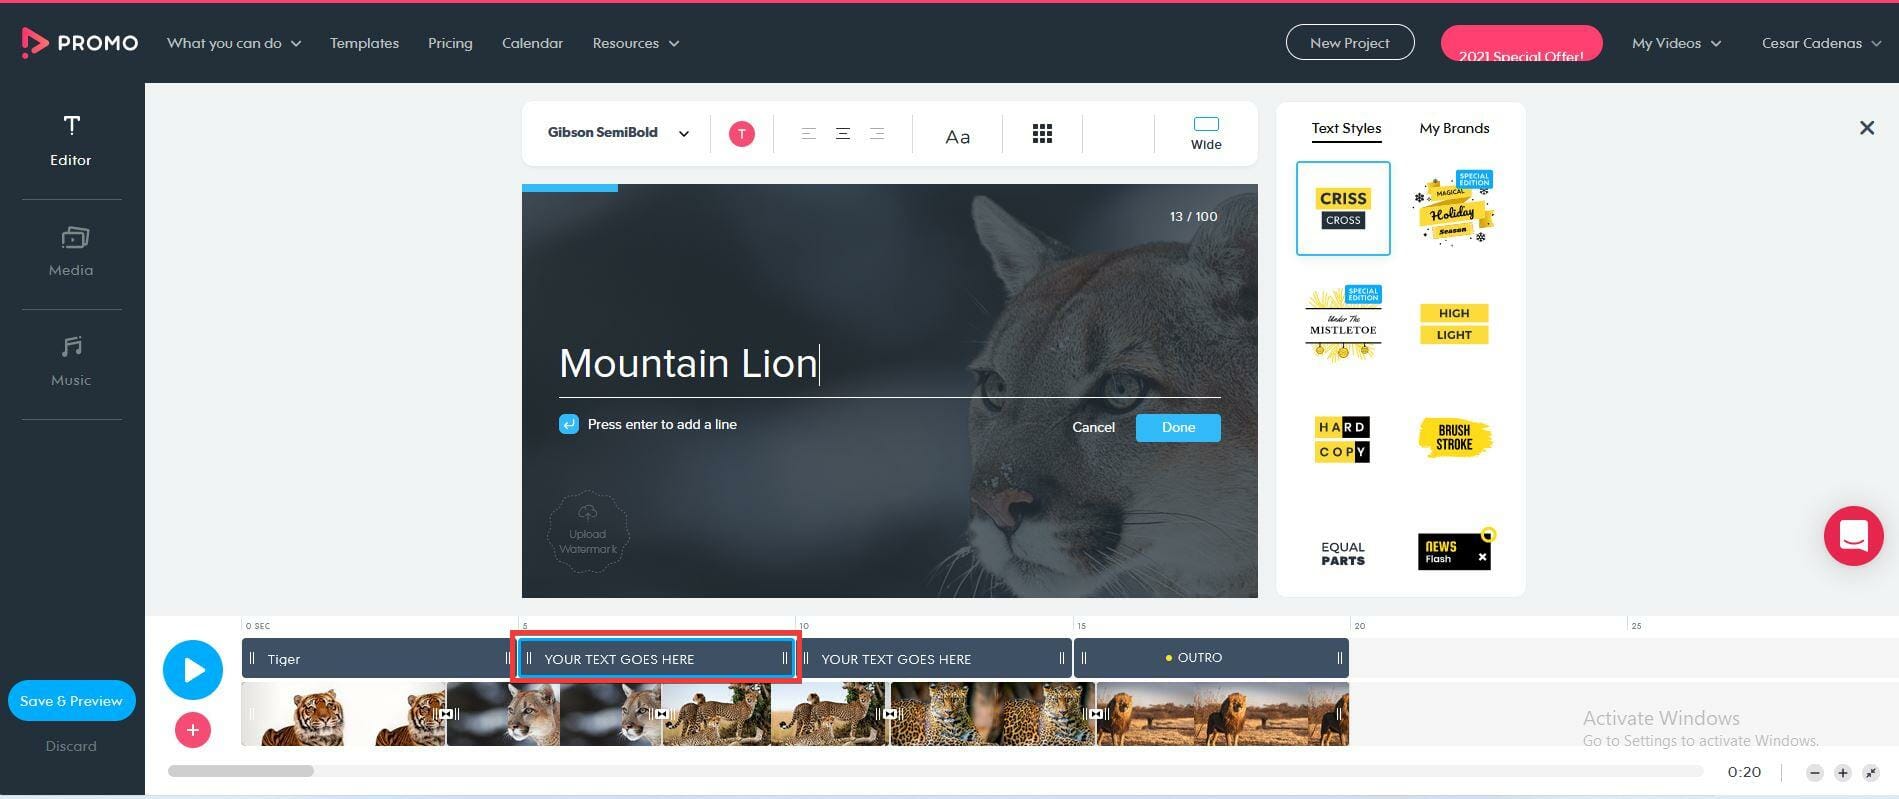Screen dimensions: 1899x799
Task: Click the enter-key icon hint
Action: (x=568, y=424)
